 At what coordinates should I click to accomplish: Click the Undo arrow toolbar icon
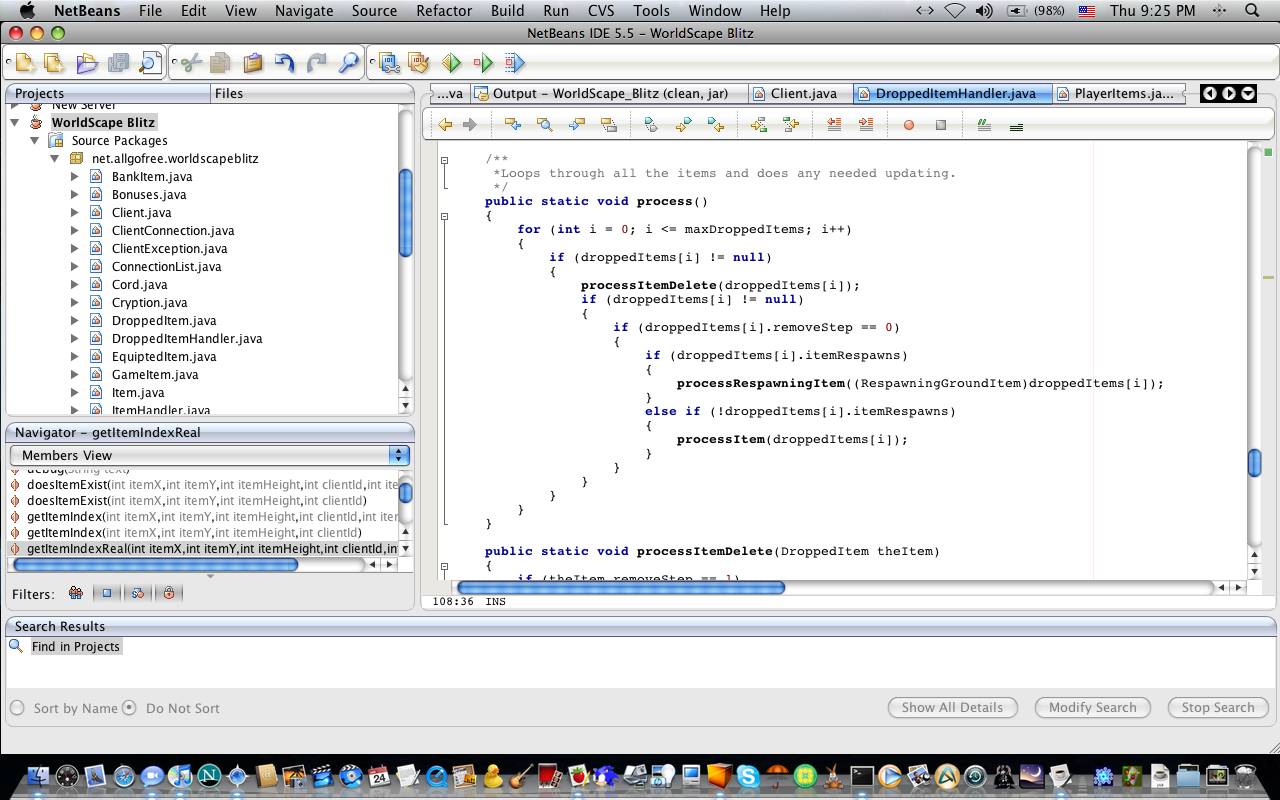[x=285, y=63]
